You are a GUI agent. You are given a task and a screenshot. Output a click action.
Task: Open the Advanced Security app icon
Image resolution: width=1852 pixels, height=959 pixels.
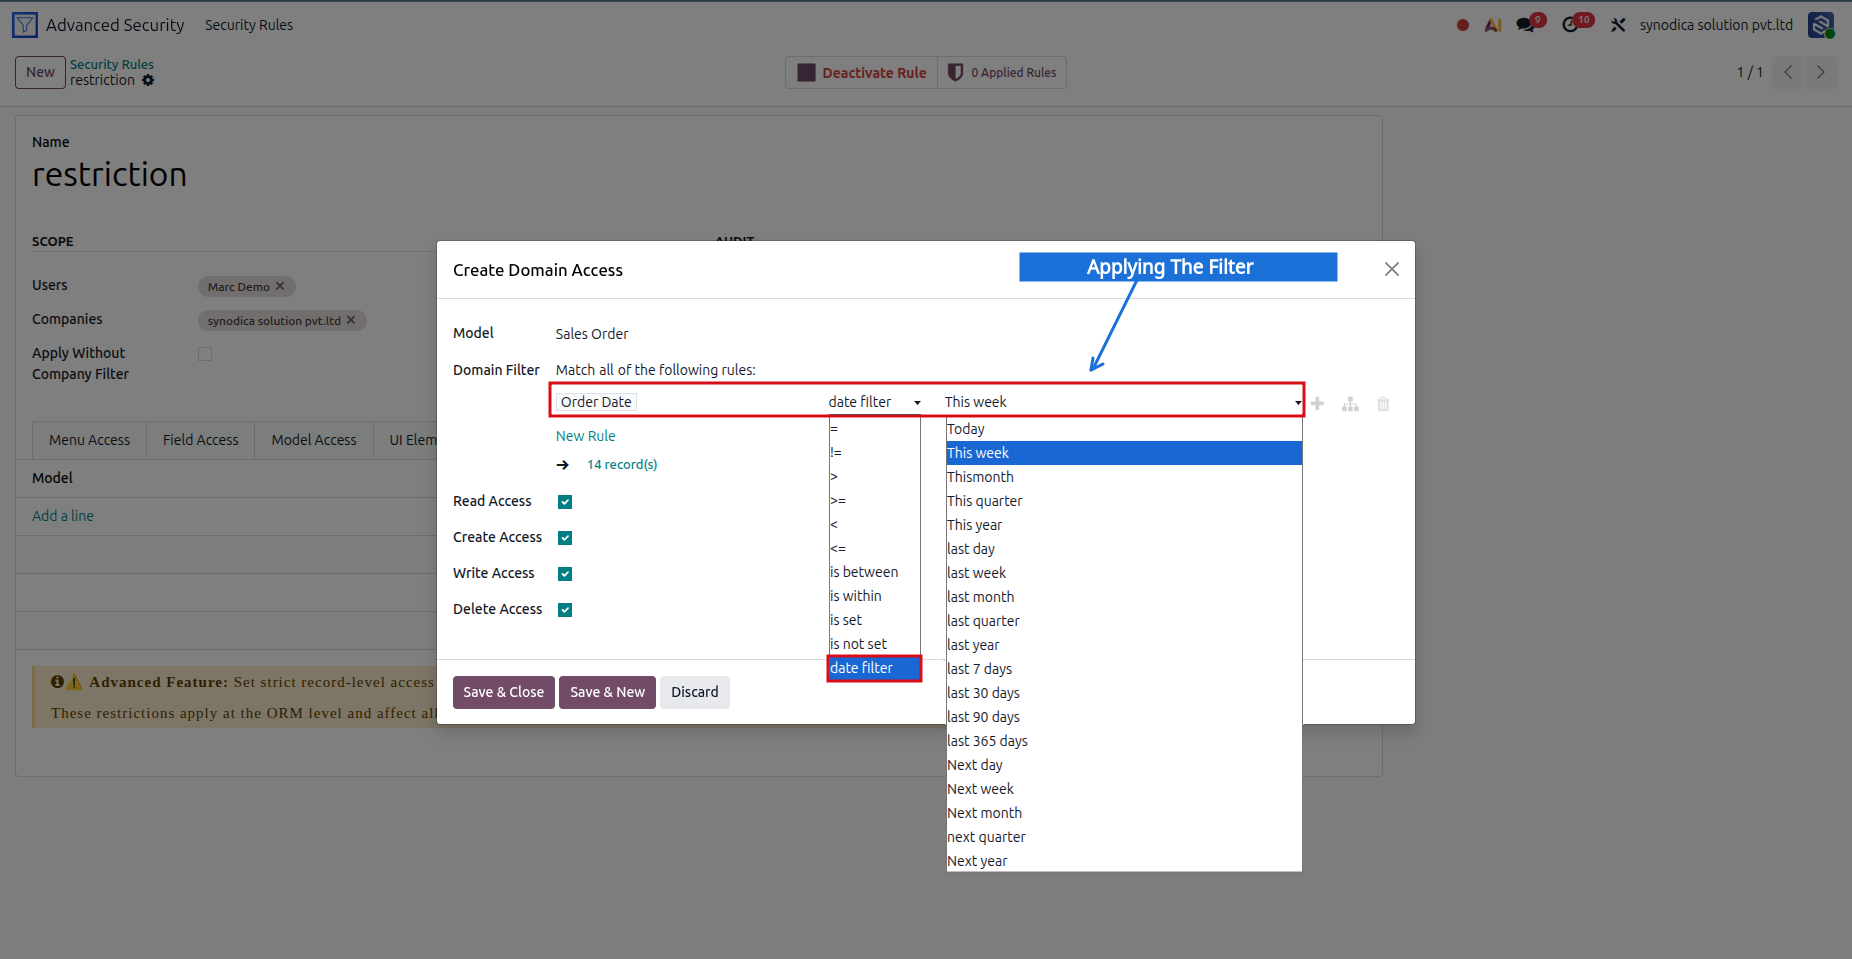coord(25,25)
